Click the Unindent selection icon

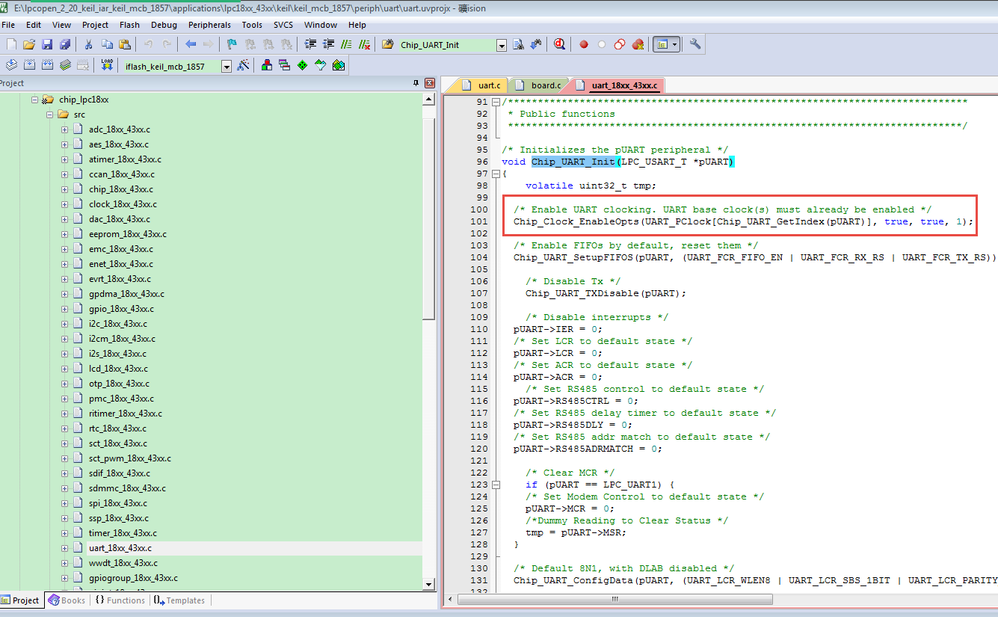point(328,45)
